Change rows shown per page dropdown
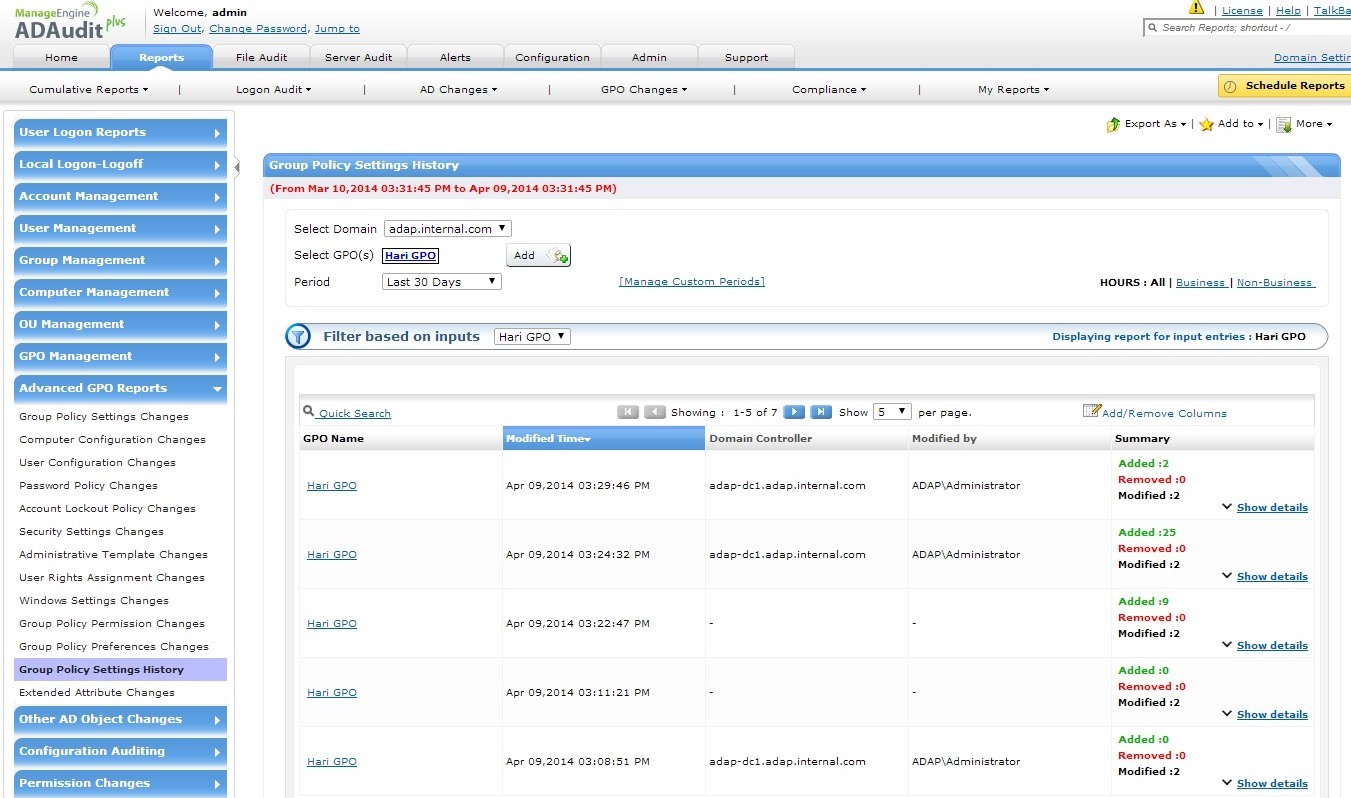The image size is (1351, 798). click(x=891, y=412)
